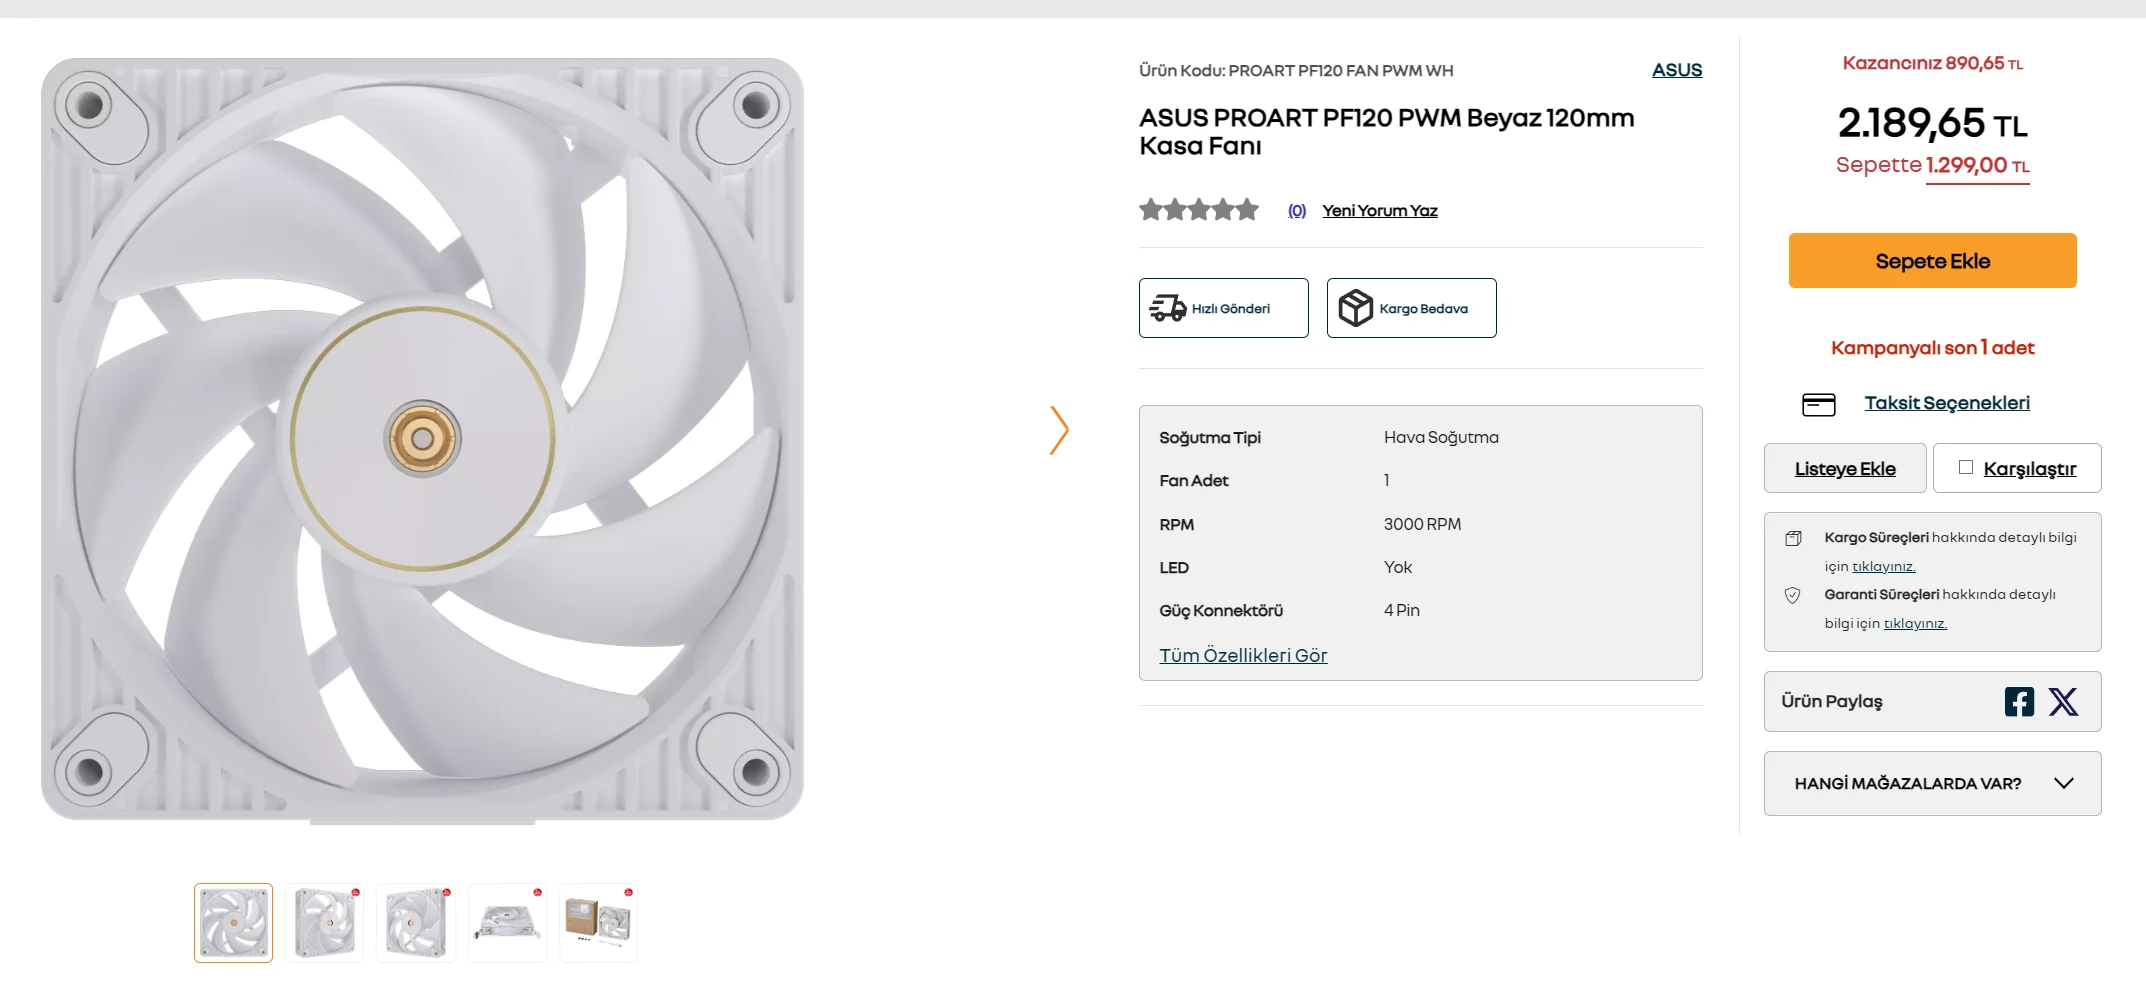Click the credit card installment icon
This screenshot has height=1007, width=2146.
click(x=1819, y=404)
